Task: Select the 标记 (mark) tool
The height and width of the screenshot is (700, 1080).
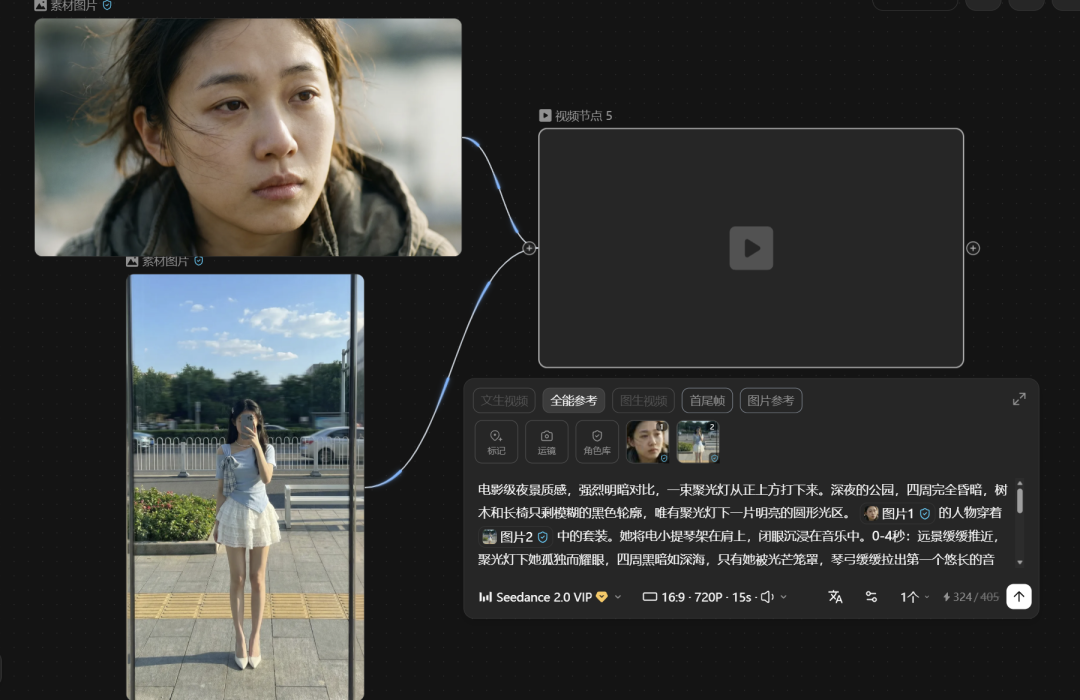Action: 496,441
